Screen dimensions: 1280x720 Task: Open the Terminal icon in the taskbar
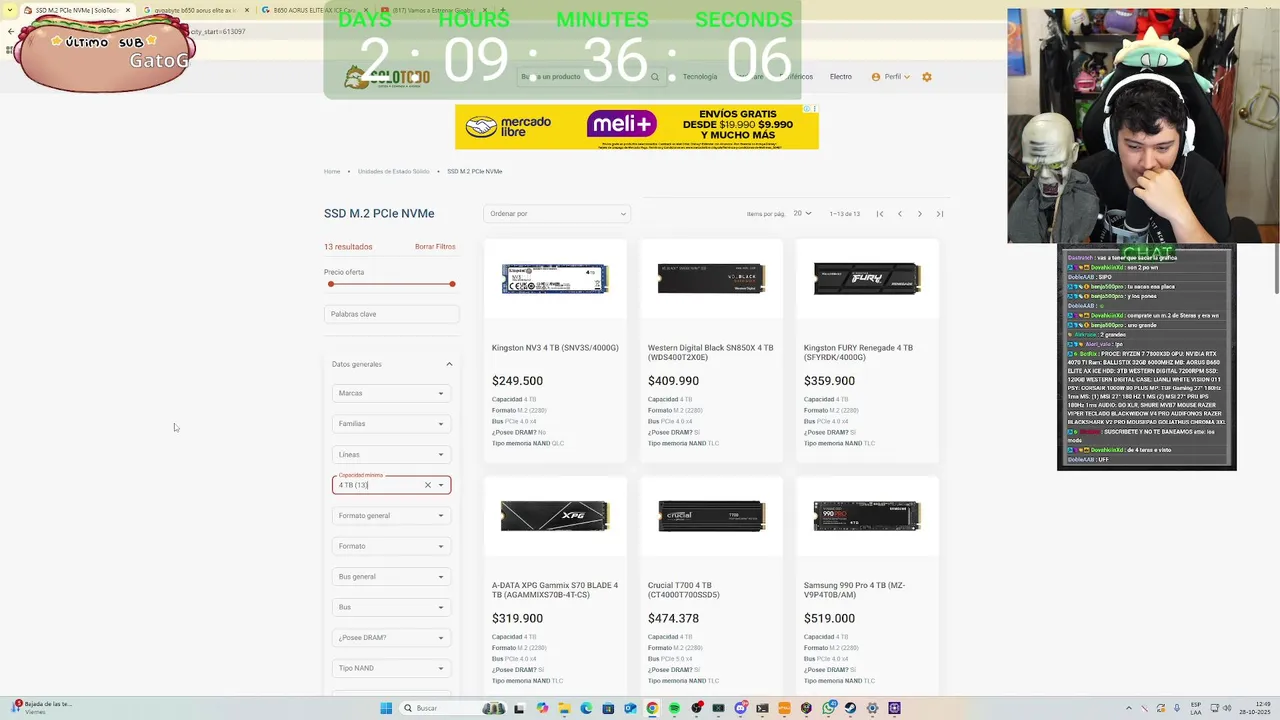click(762, 708)
